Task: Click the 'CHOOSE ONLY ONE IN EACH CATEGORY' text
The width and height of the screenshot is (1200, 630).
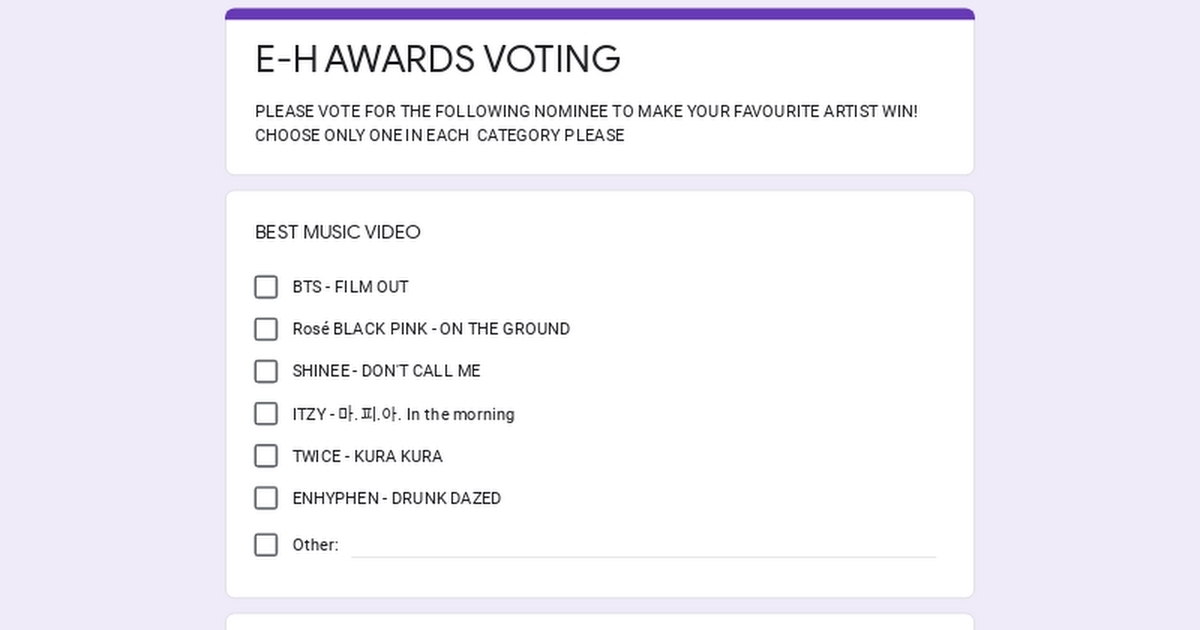Action: click(439, 135)
